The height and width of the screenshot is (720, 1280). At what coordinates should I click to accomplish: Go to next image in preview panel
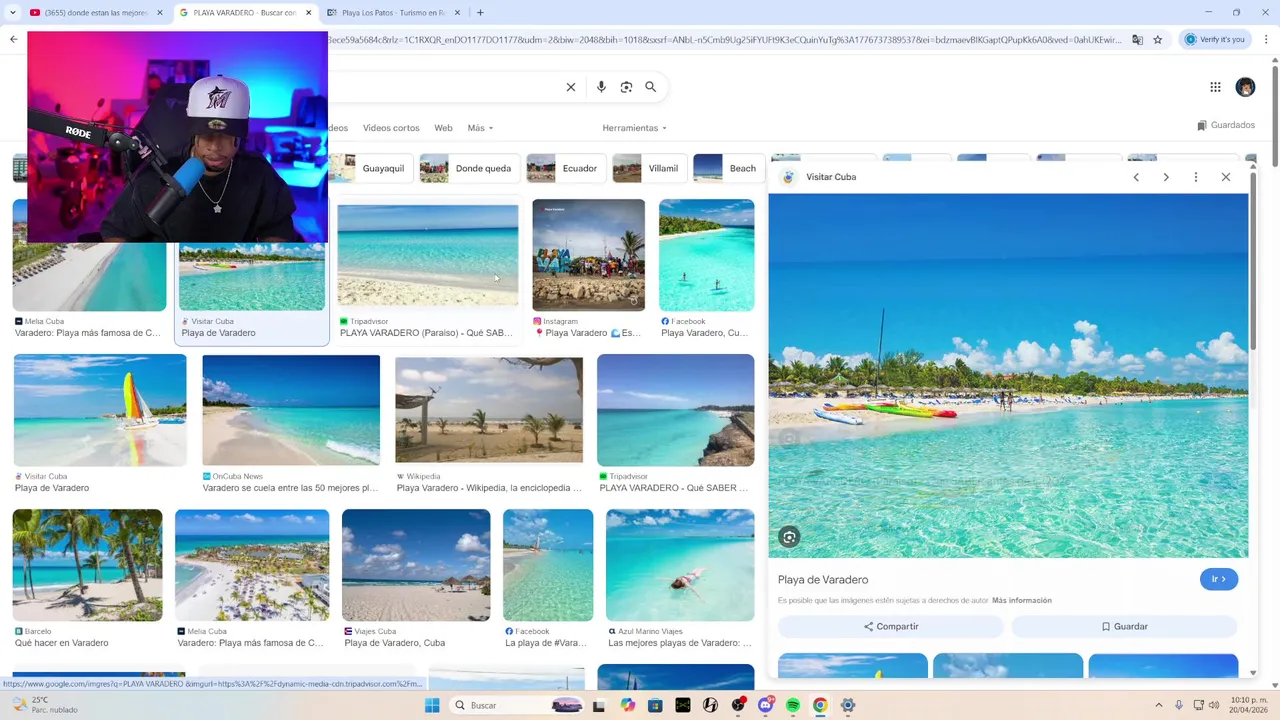[1166, 177]
